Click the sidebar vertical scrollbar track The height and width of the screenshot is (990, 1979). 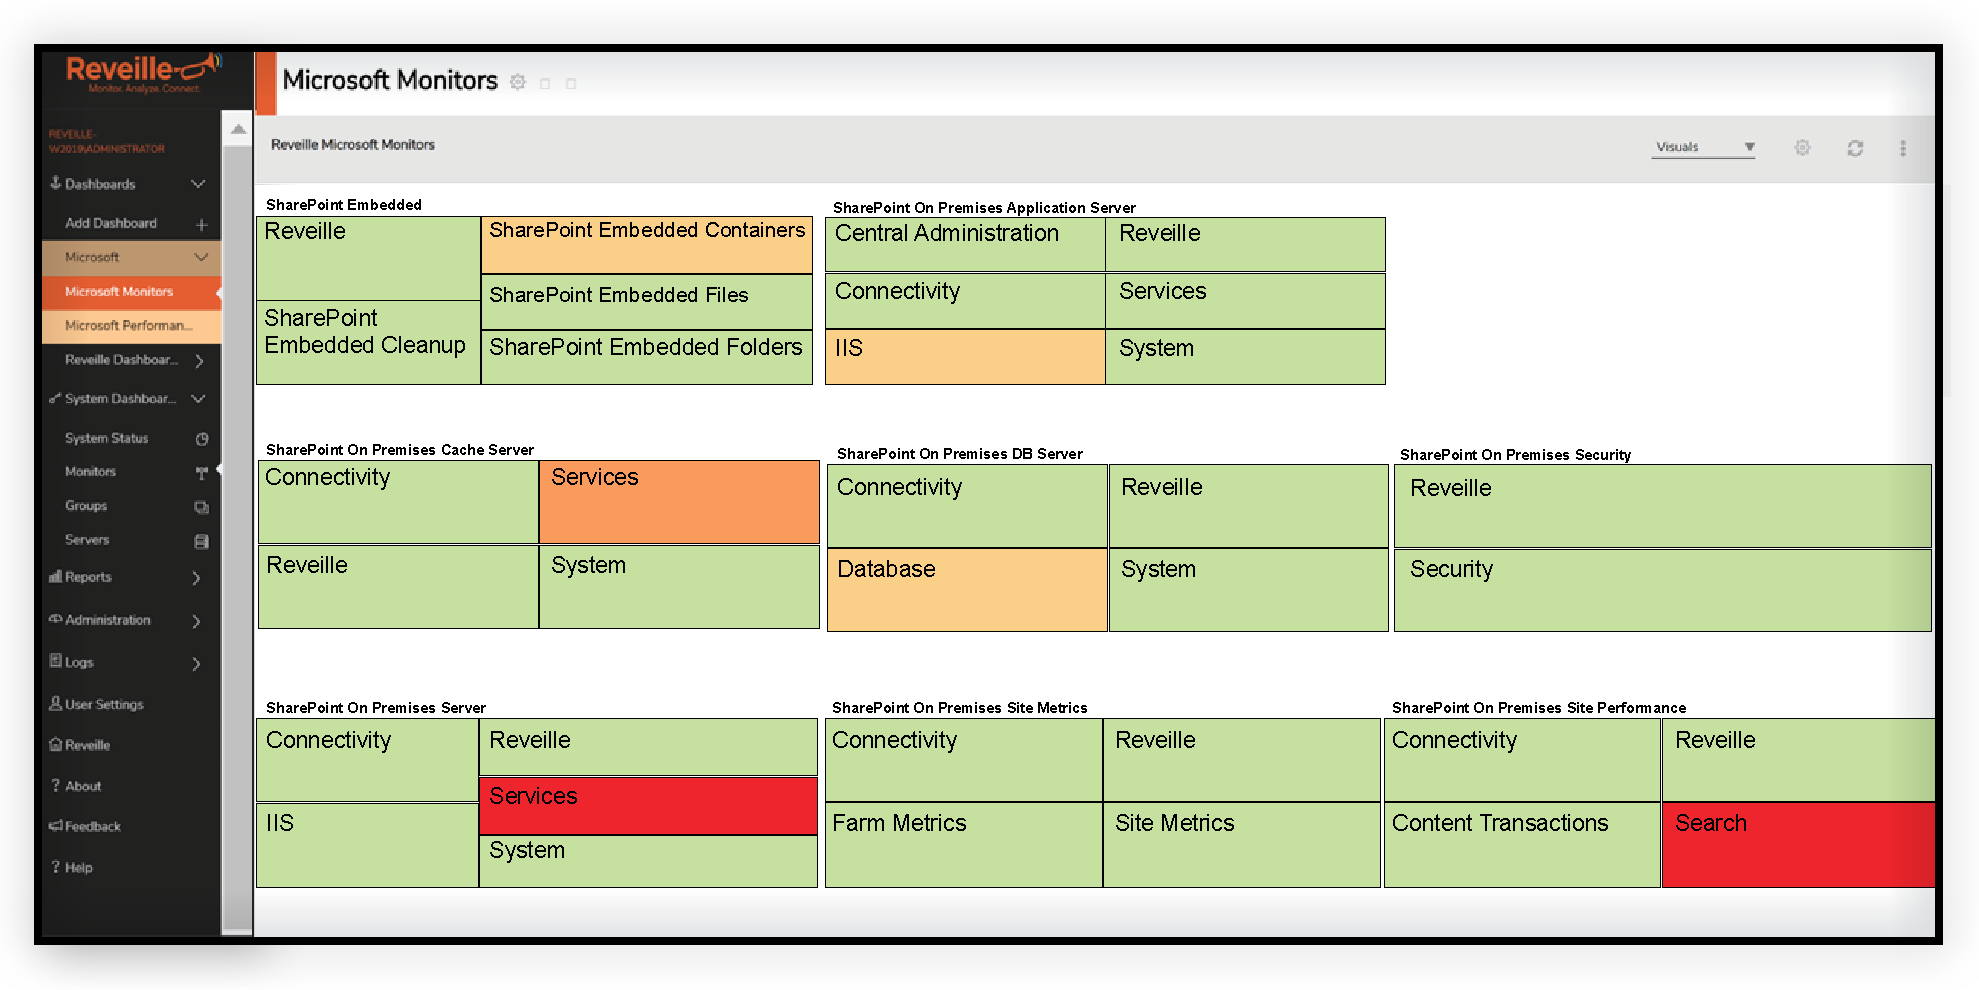(238, 540)
